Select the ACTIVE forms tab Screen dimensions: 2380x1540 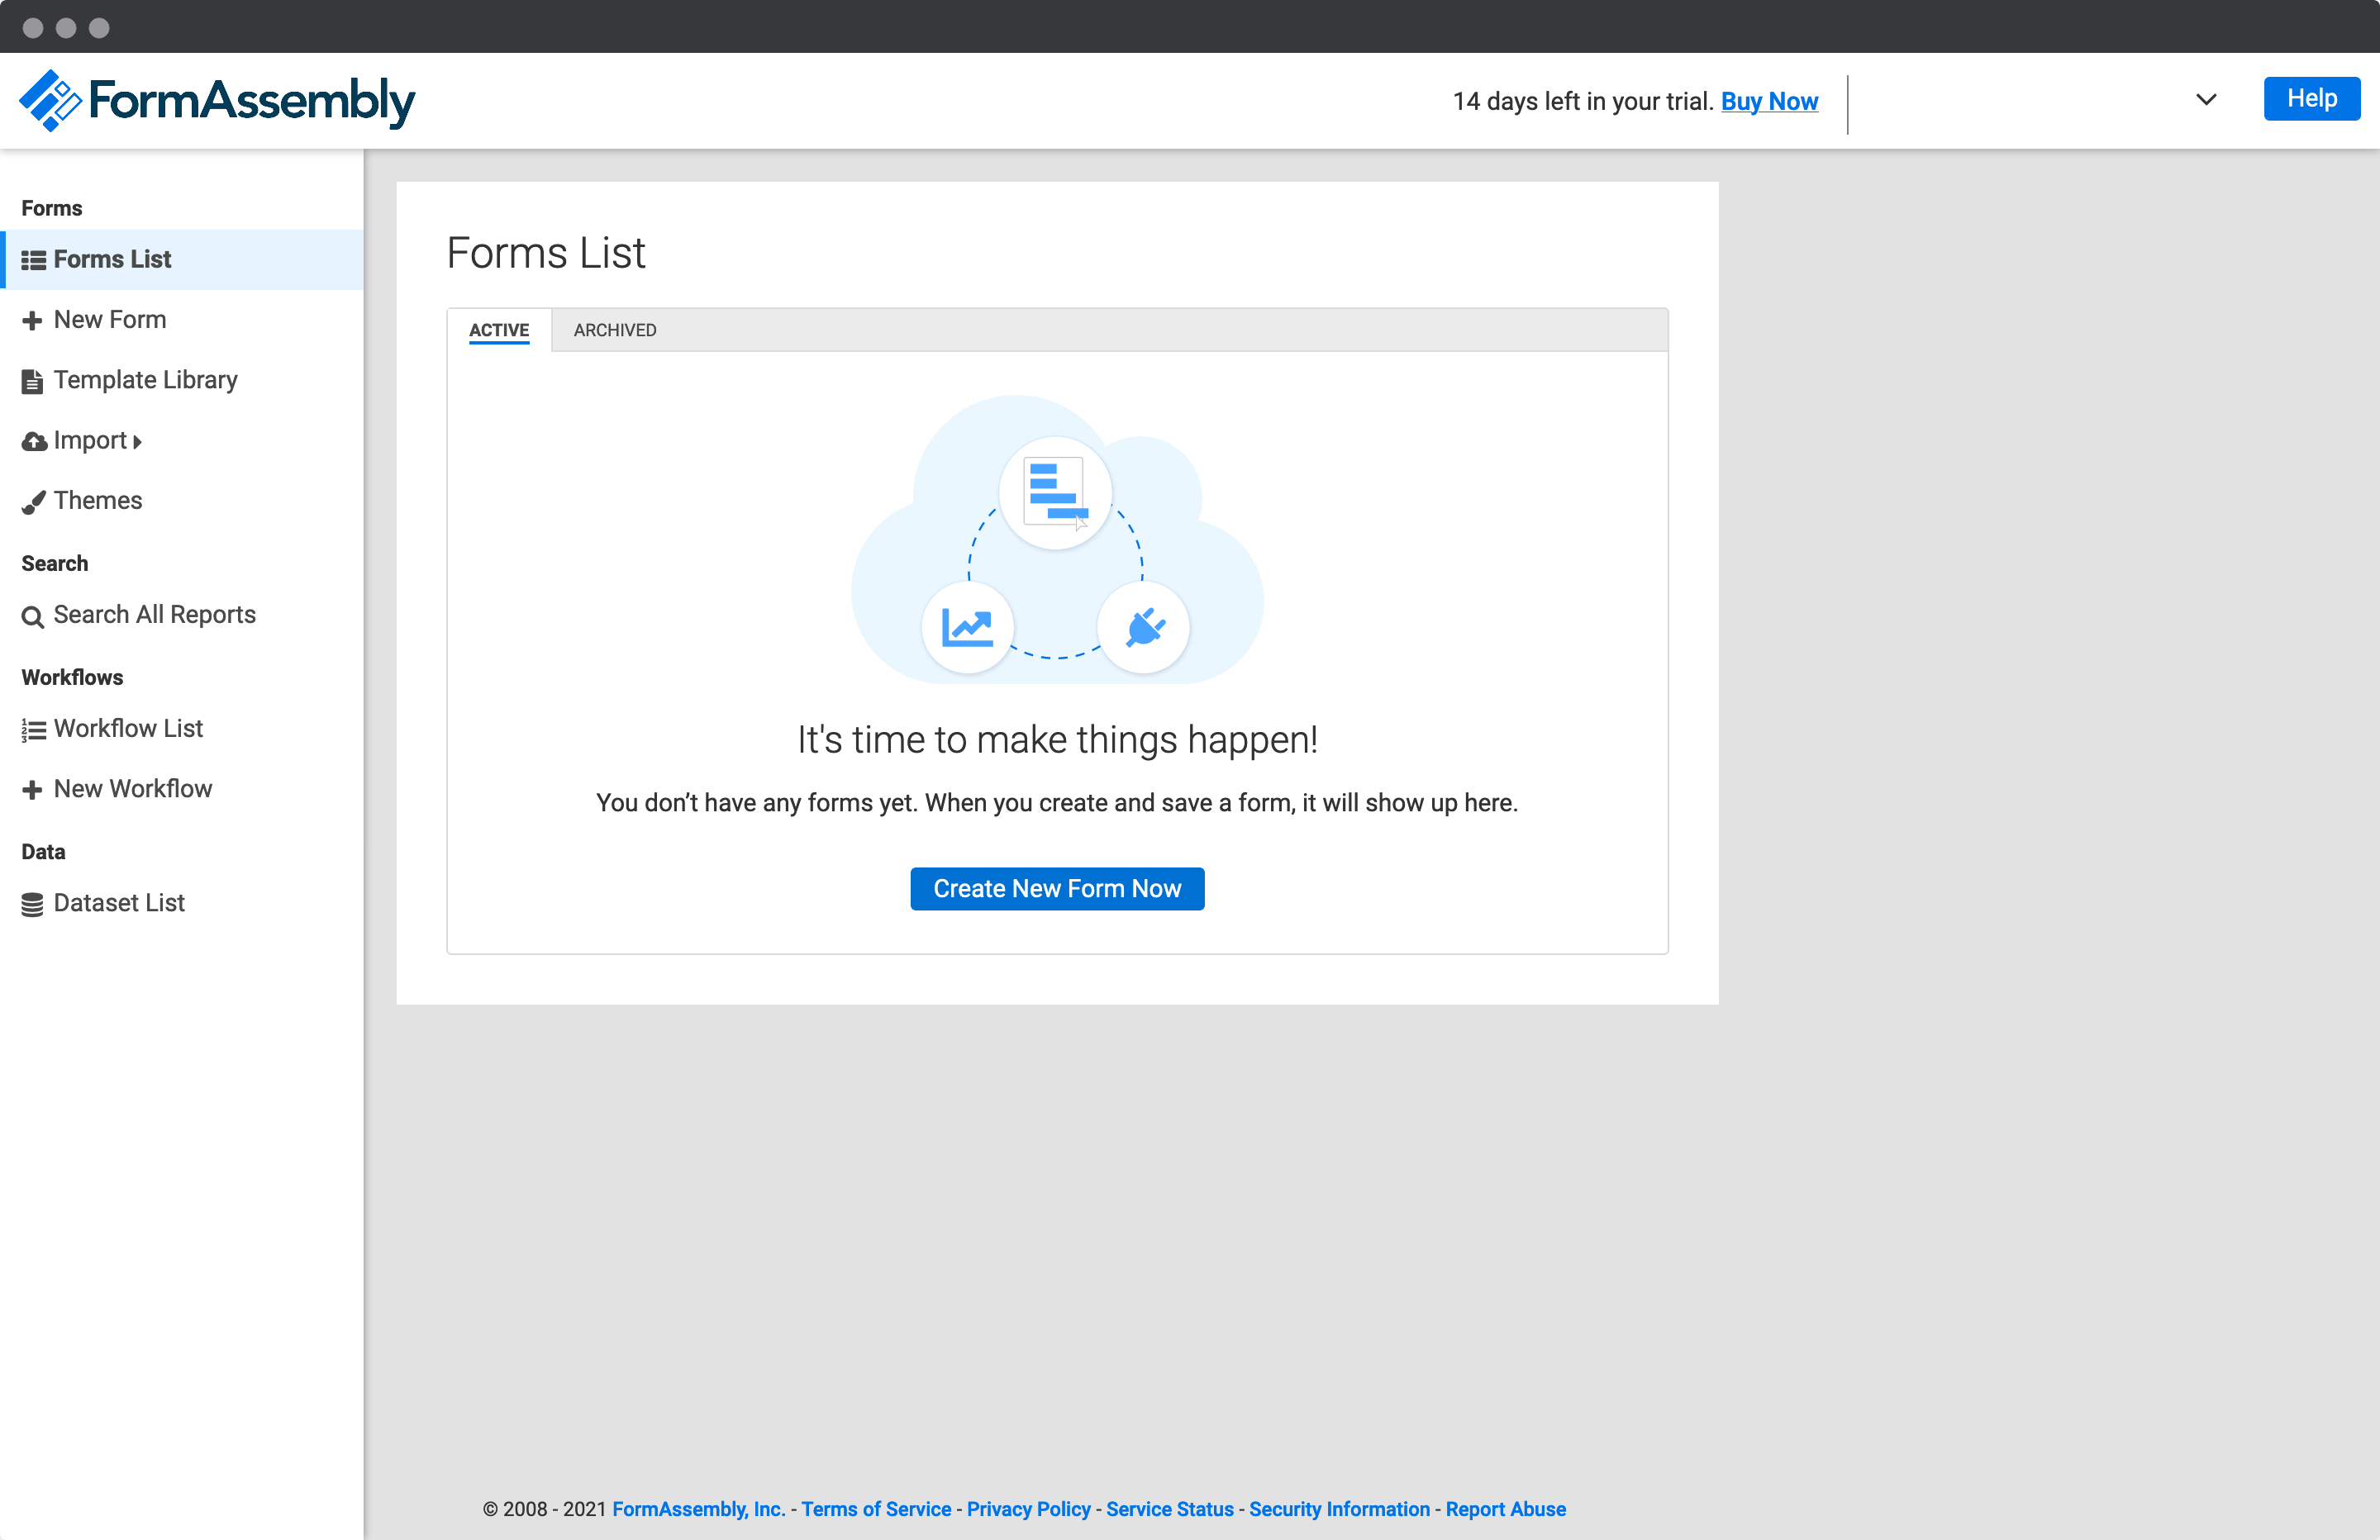point(499,330)
